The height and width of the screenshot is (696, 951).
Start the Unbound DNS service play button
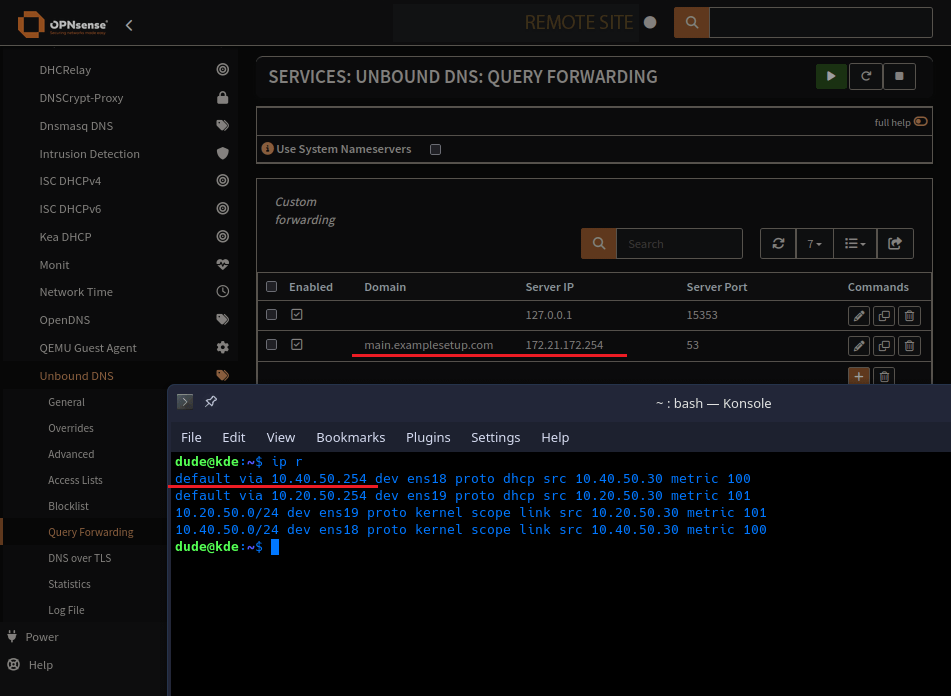[831, 76]
